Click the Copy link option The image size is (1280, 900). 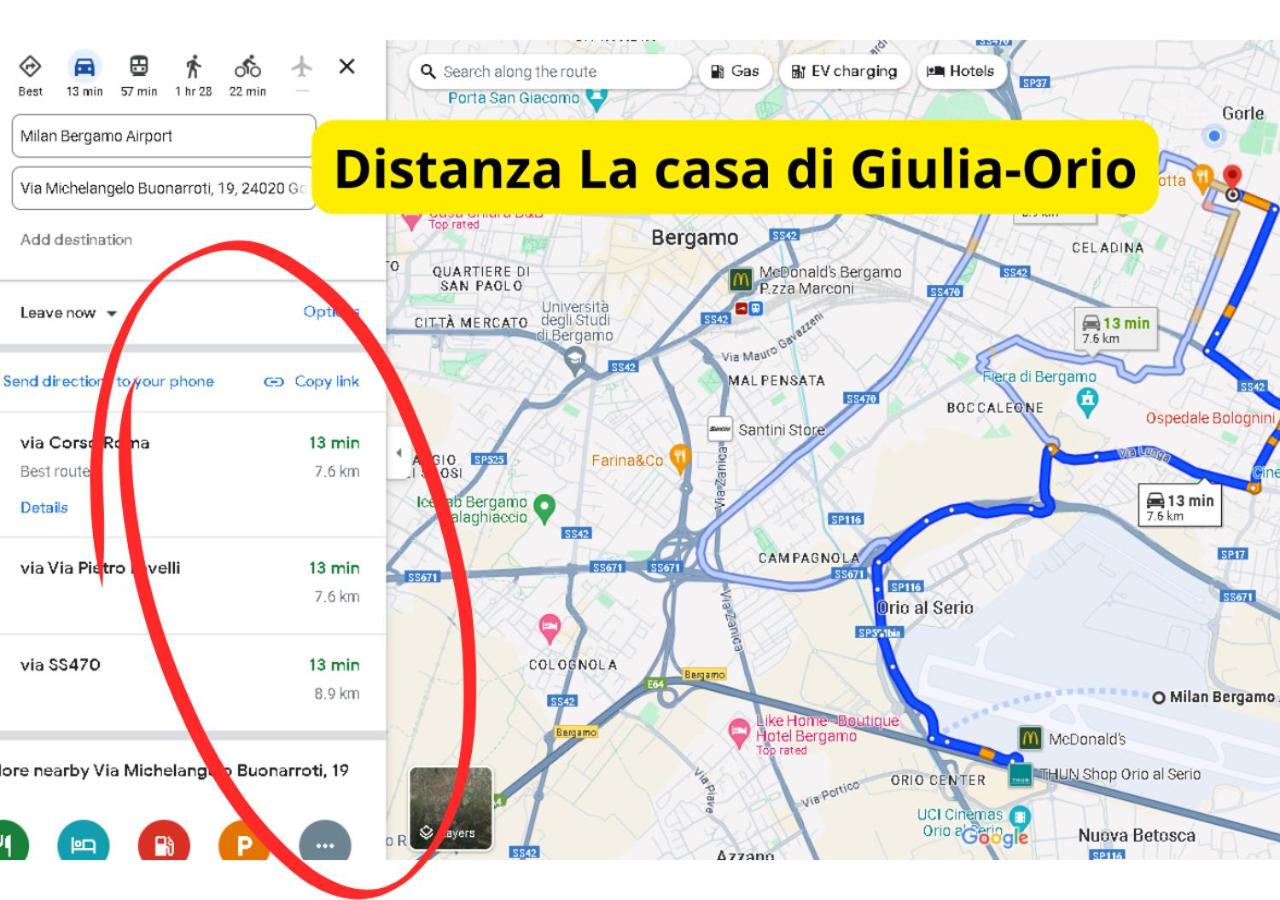click(311, 381)
